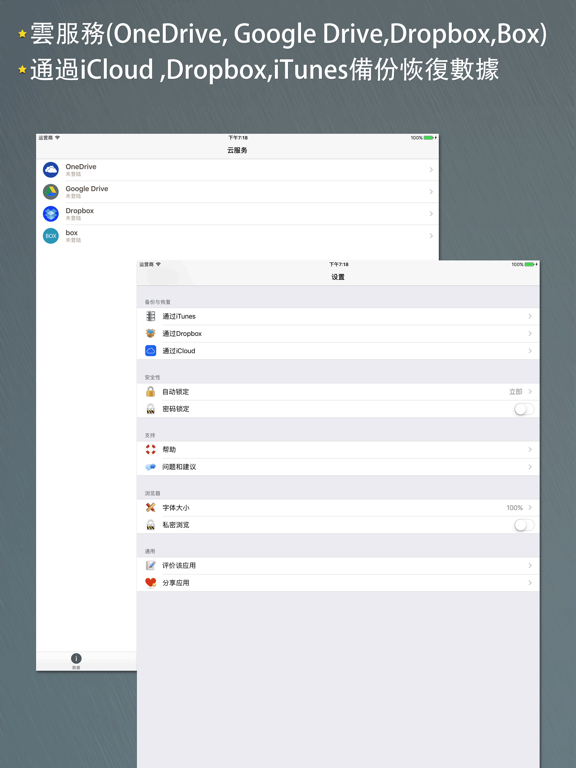Open 评价该应用 row chevron
The image size is (576, 768).
pyautogui.click(x=530, y=565)
